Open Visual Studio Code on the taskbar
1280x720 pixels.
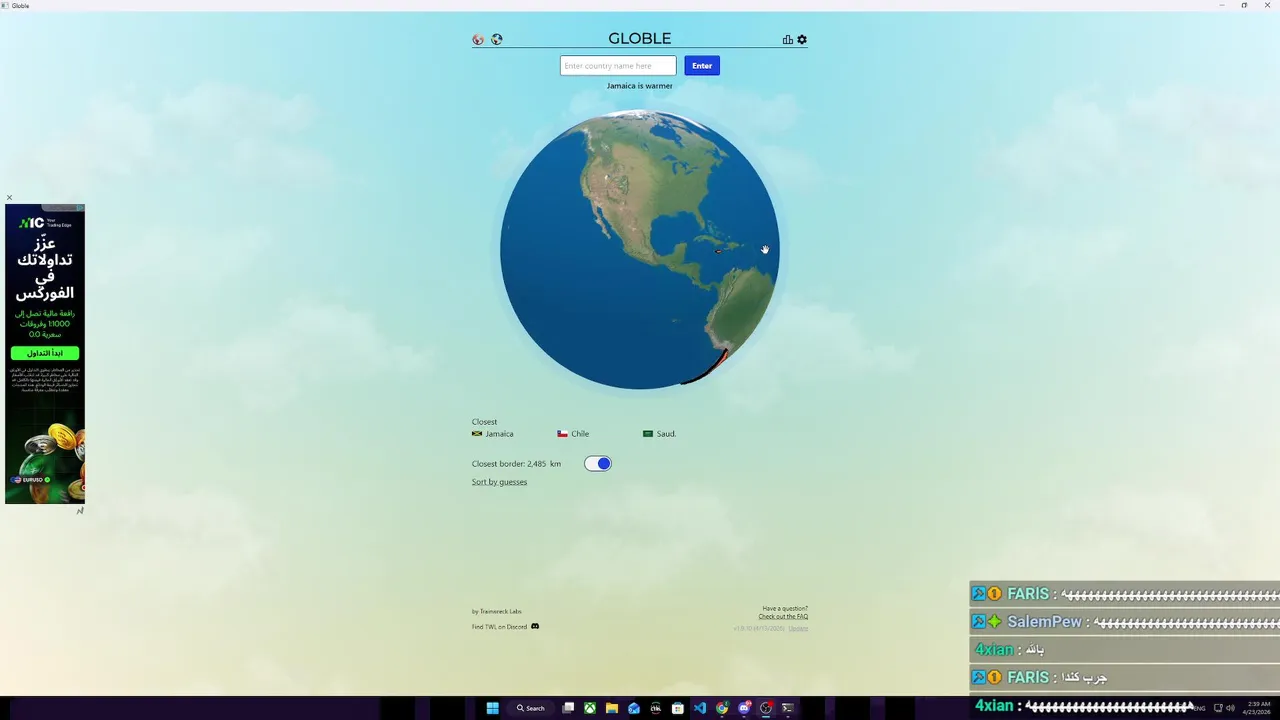click(x=700, y=708)
